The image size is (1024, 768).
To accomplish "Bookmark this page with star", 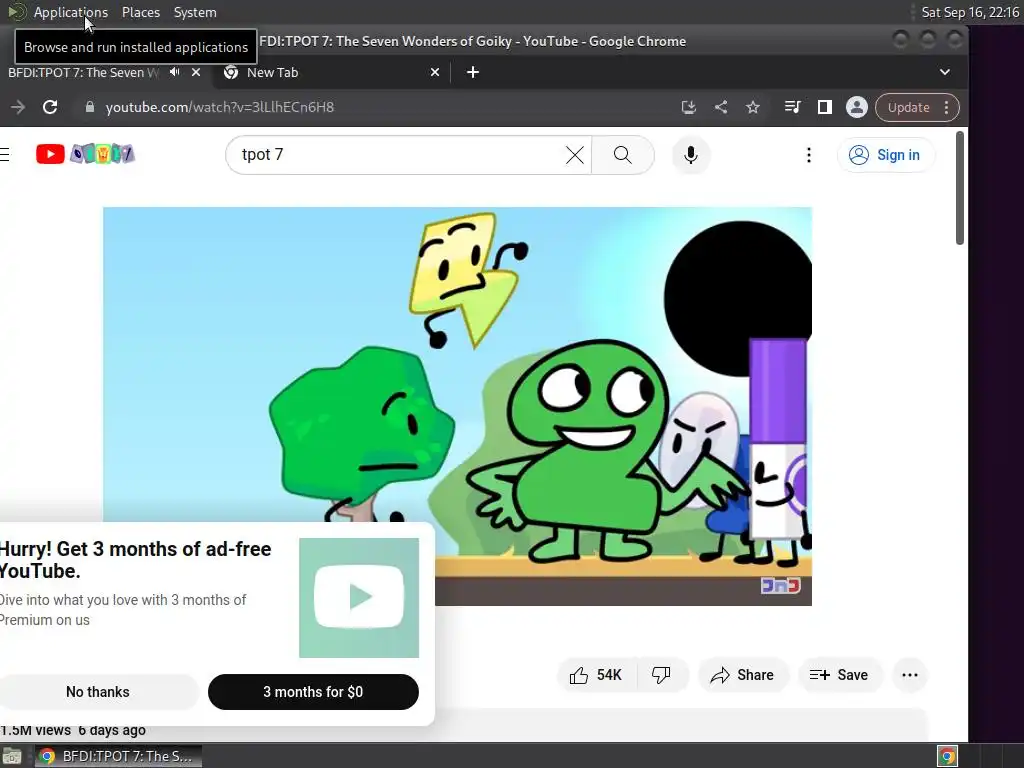I will click(753, 107).
